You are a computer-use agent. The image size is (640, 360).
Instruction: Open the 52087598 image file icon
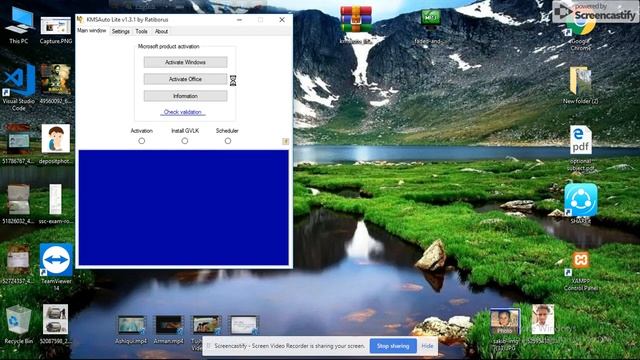click(56, 324)
